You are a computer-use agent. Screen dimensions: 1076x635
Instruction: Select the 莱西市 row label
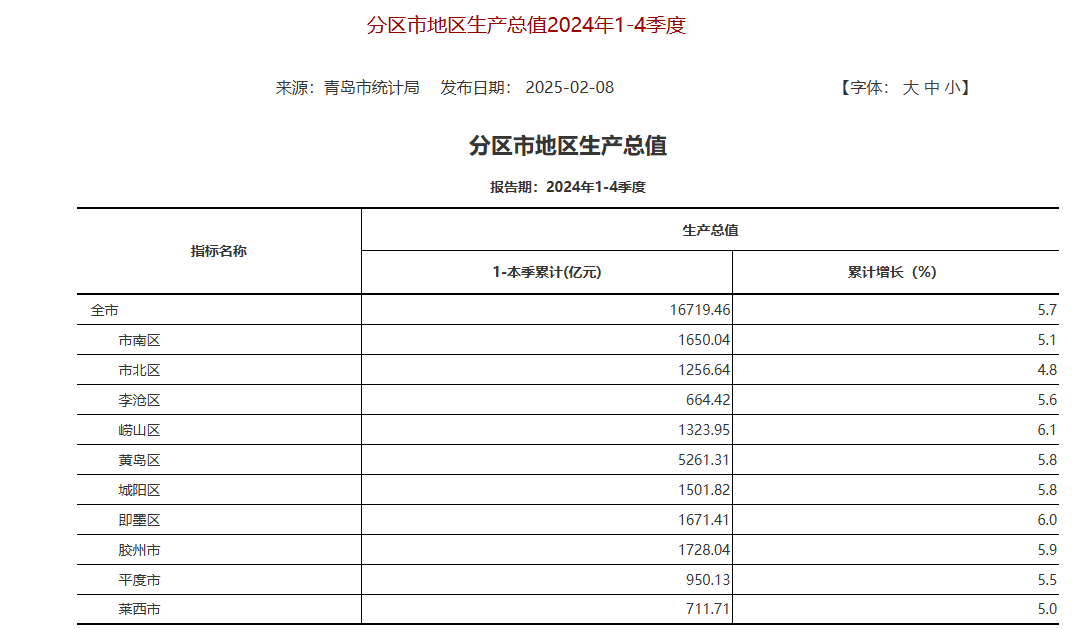139,610
